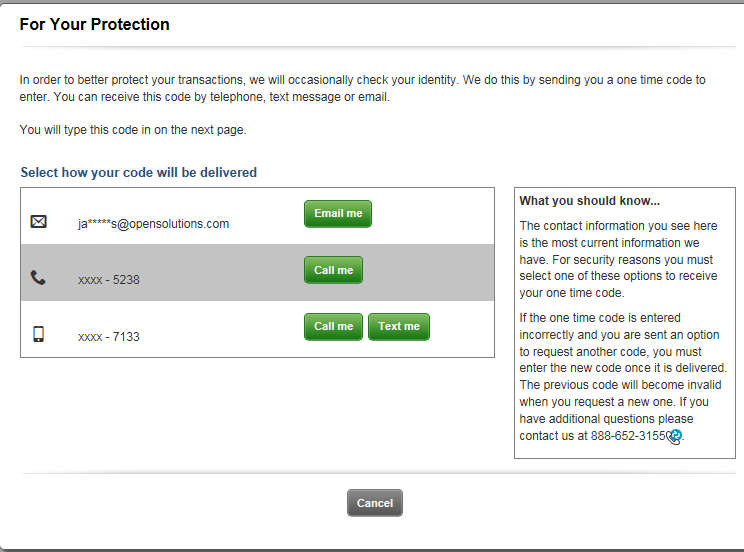The height and width of the screenshot is (552, 744).
Task: Click the mobile phone icon
Action: pyautogui.click(x=38, y=334)
